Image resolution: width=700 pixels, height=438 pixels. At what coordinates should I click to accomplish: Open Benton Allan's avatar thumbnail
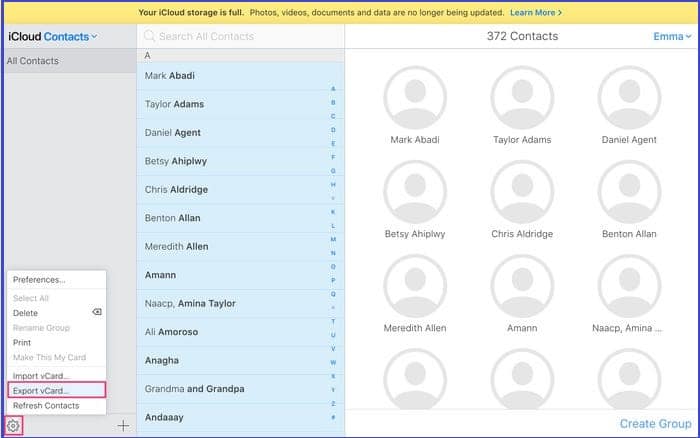coord(629,192)
